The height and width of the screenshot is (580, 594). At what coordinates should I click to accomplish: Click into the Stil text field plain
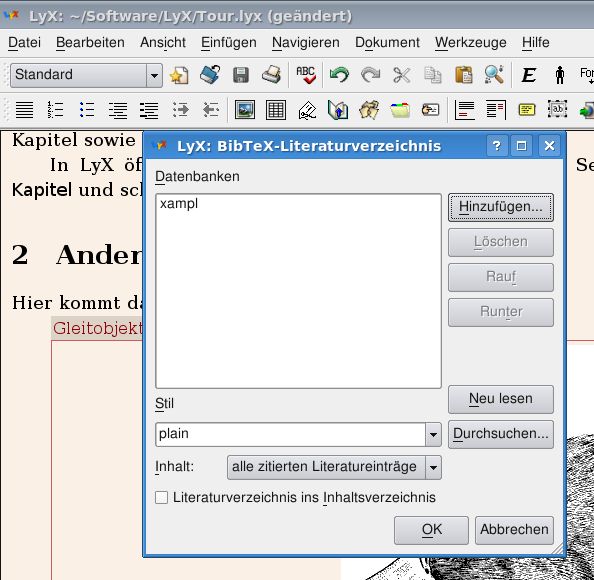[x=291, y=434]
